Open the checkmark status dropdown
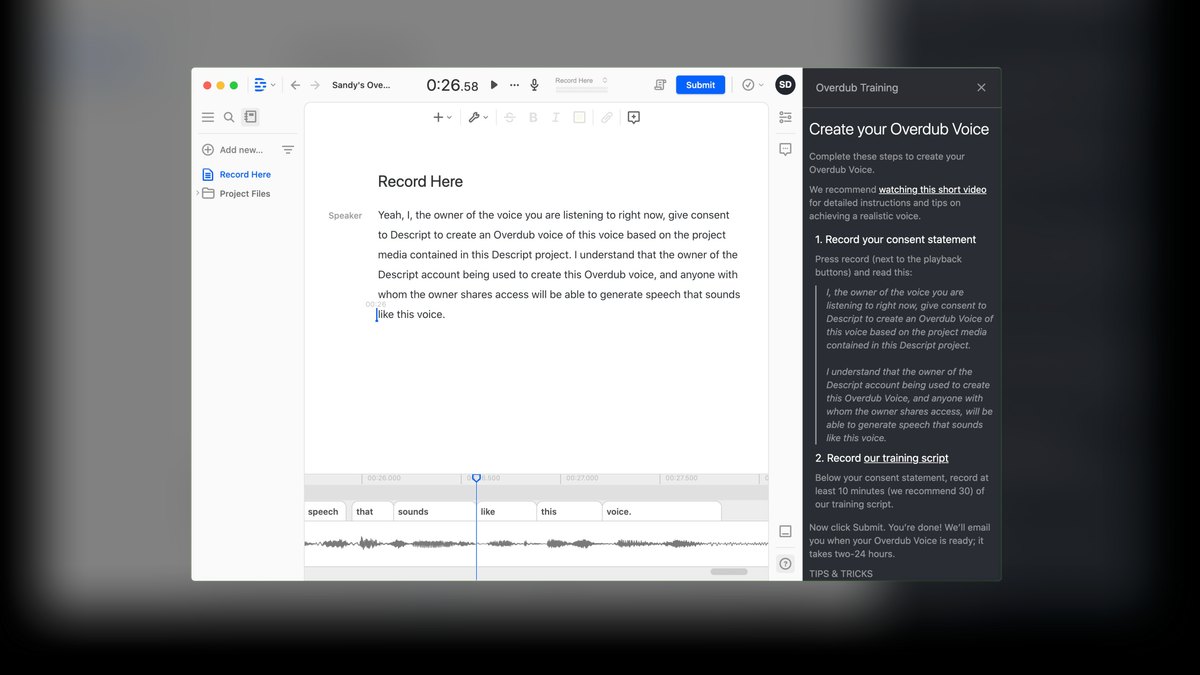 [x=752, y=85]
